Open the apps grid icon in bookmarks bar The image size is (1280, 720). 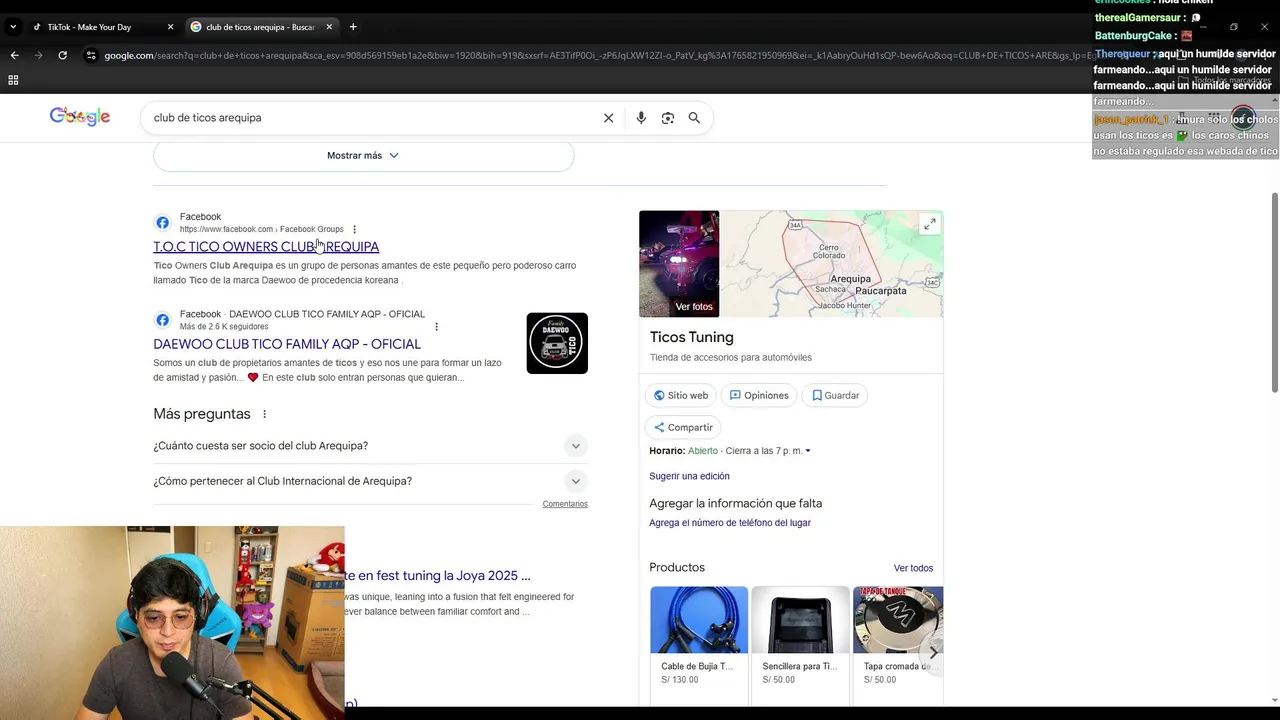(13, 80)
